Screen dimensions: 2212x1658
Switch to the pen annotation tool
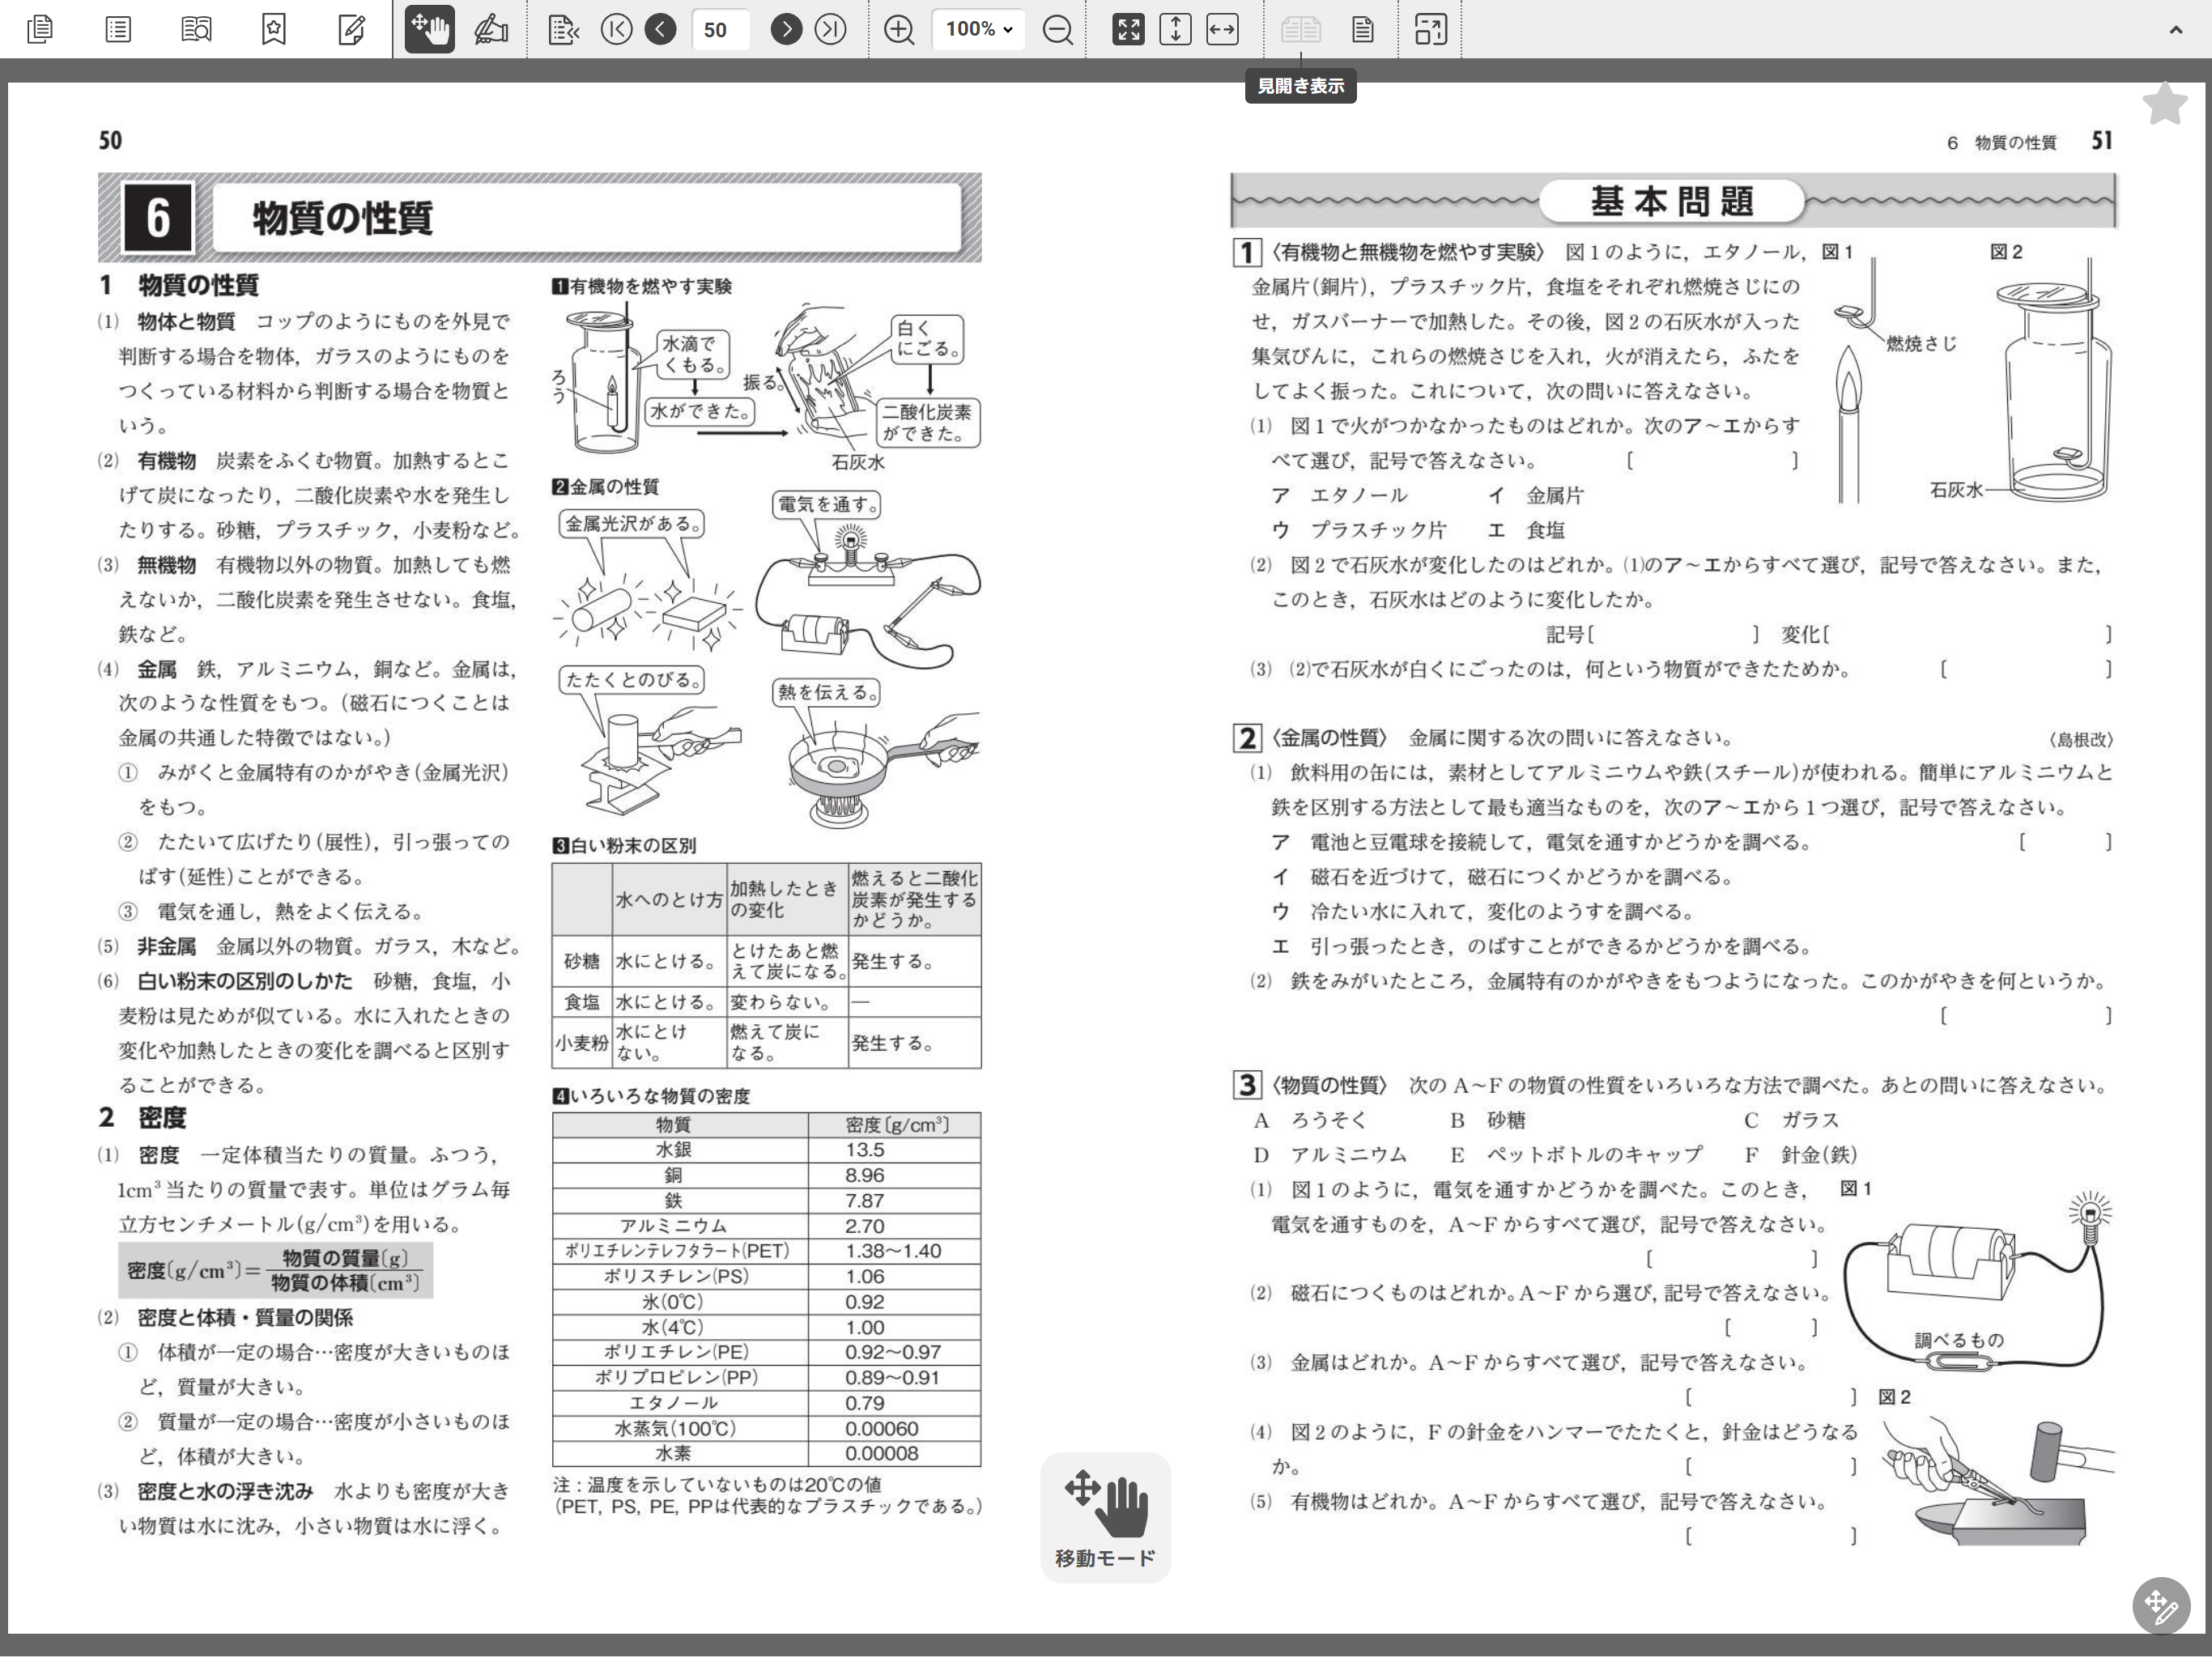[x=491, y=30]
